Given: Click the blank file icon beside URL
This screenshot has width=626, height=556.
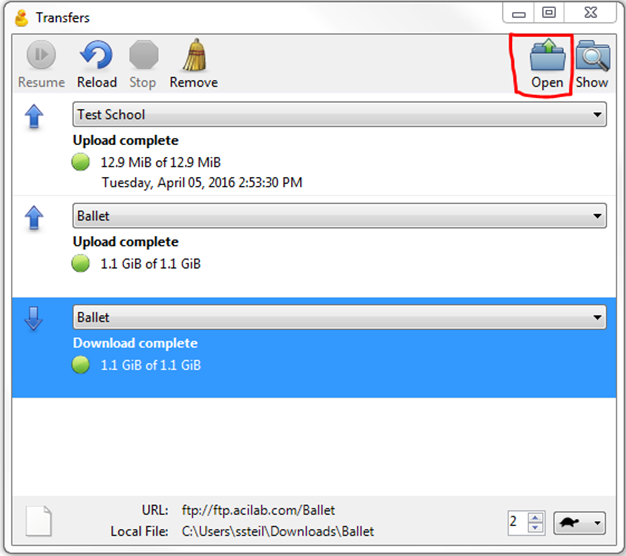Looking at the screenshot, I should (x=38, y=521).
